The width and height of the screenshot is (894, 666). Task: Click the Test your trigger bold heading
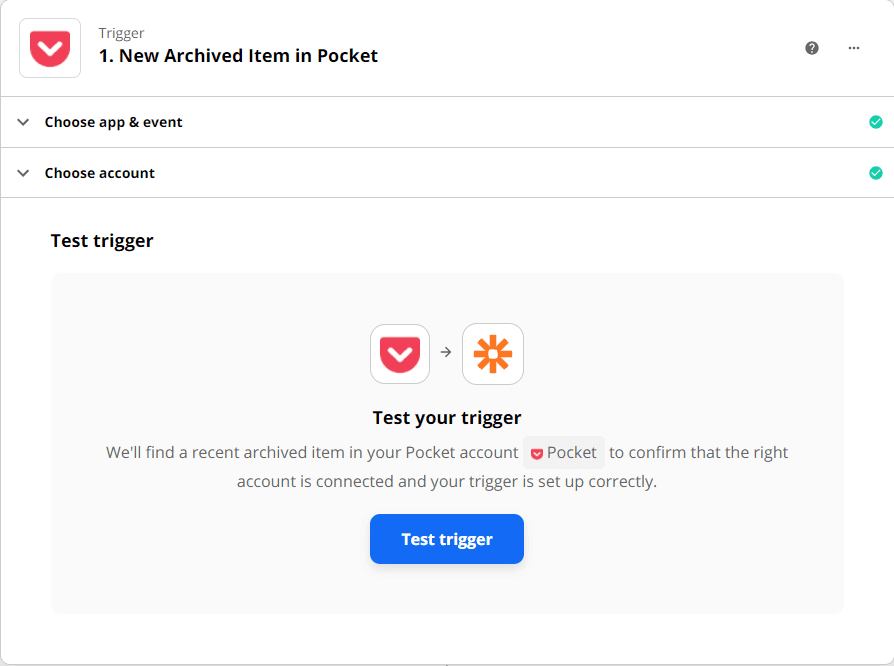(x=447, y=417)
